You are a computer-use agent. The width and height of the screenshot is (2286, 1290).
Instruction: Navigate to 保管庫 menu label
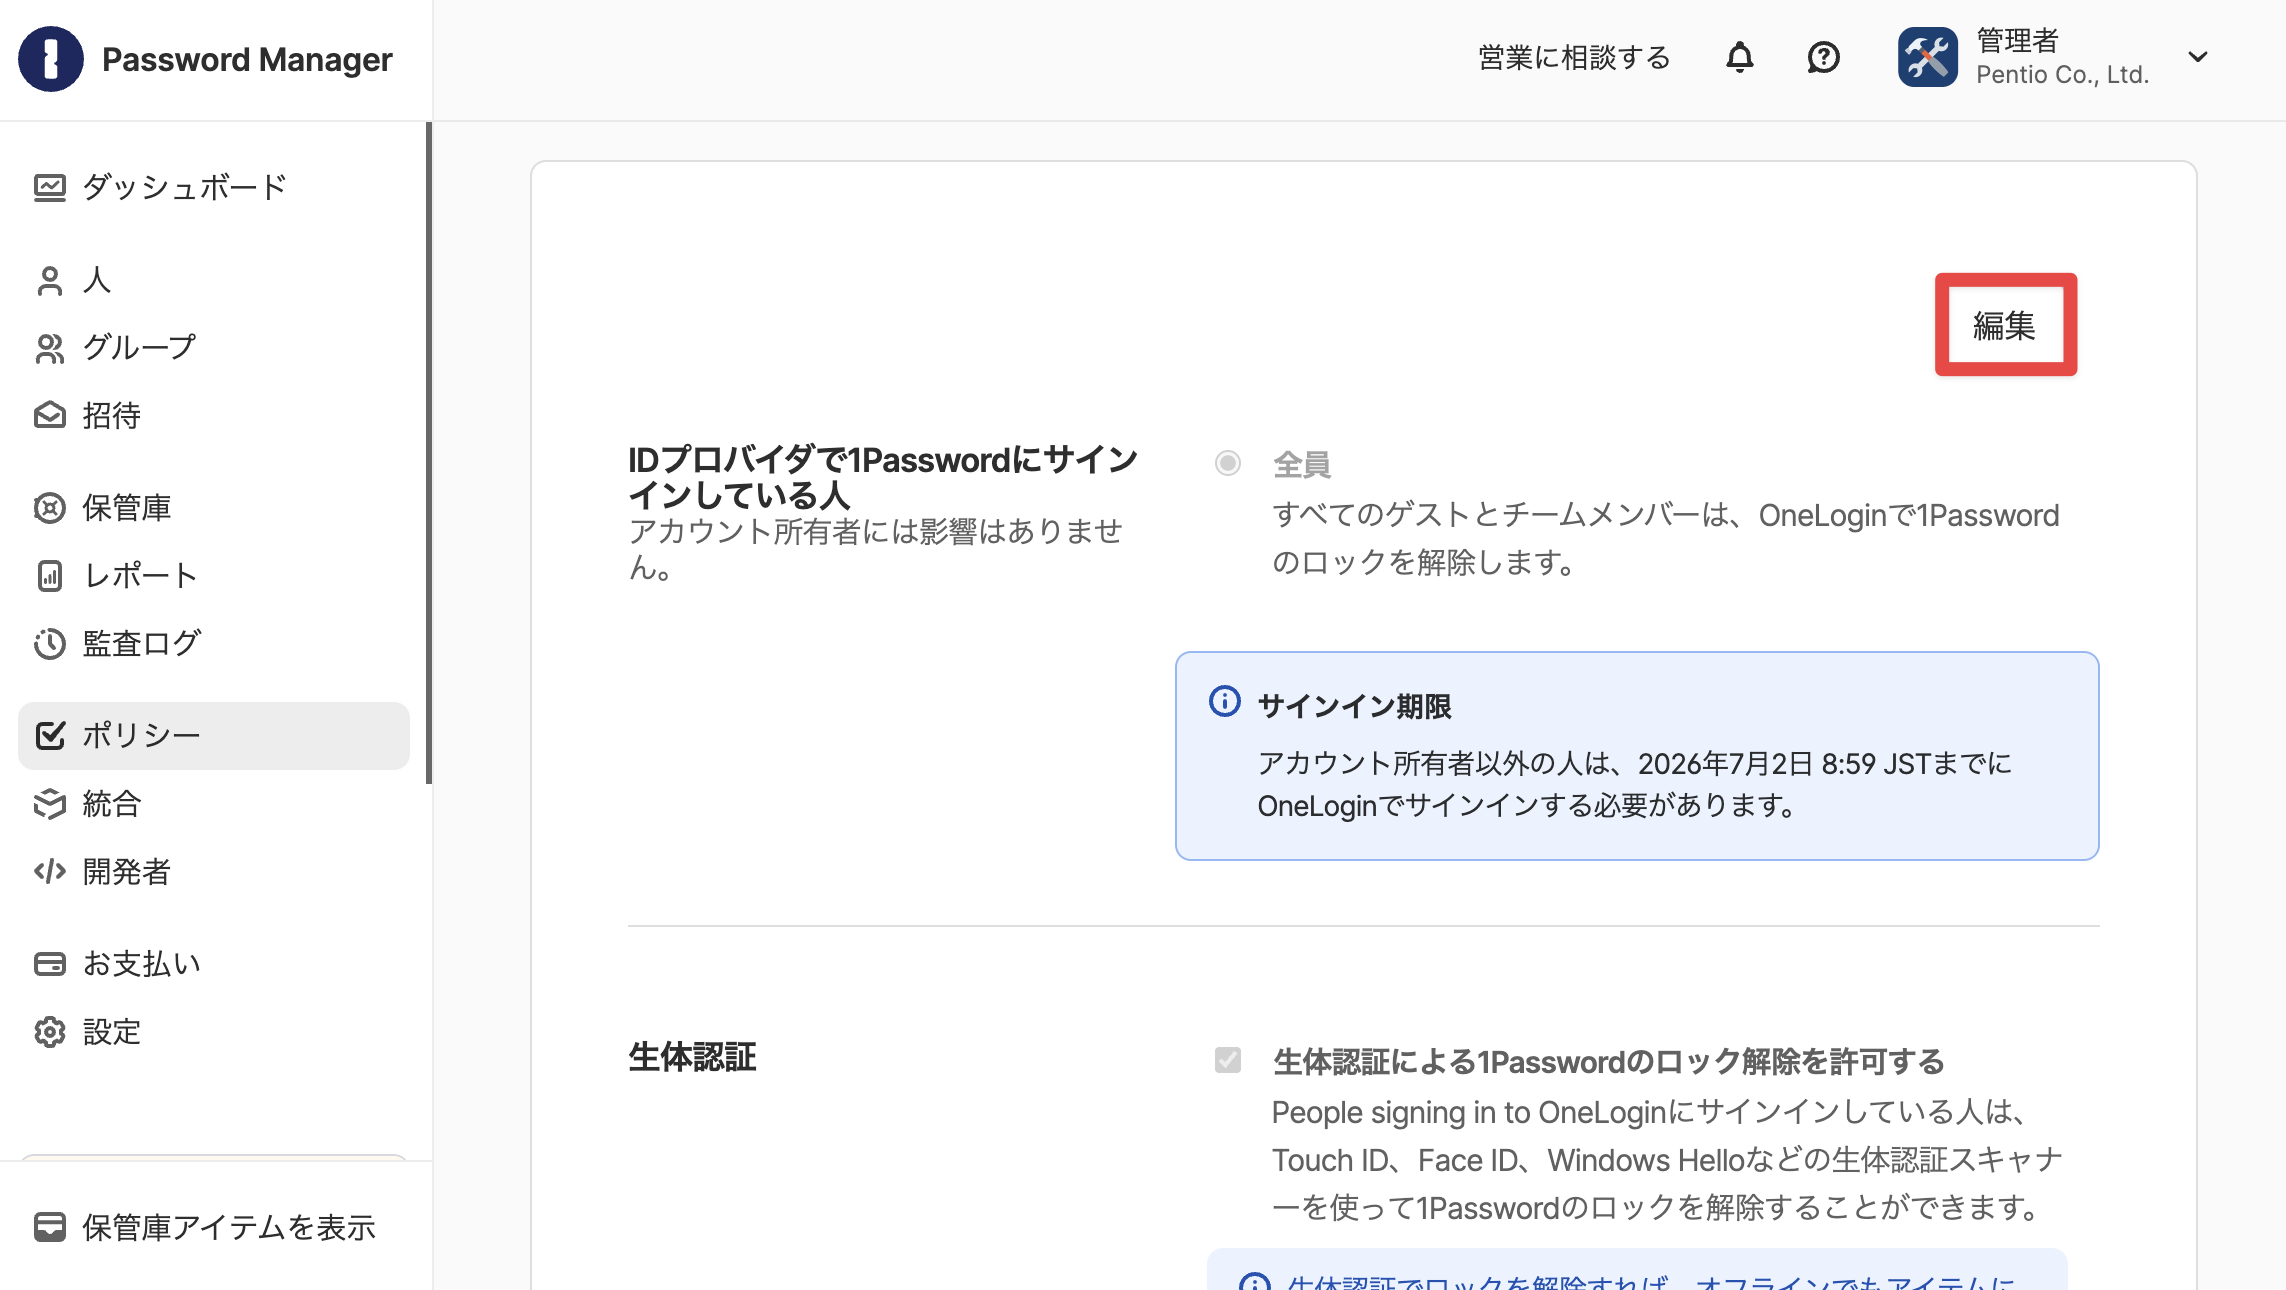pos(127,508)
